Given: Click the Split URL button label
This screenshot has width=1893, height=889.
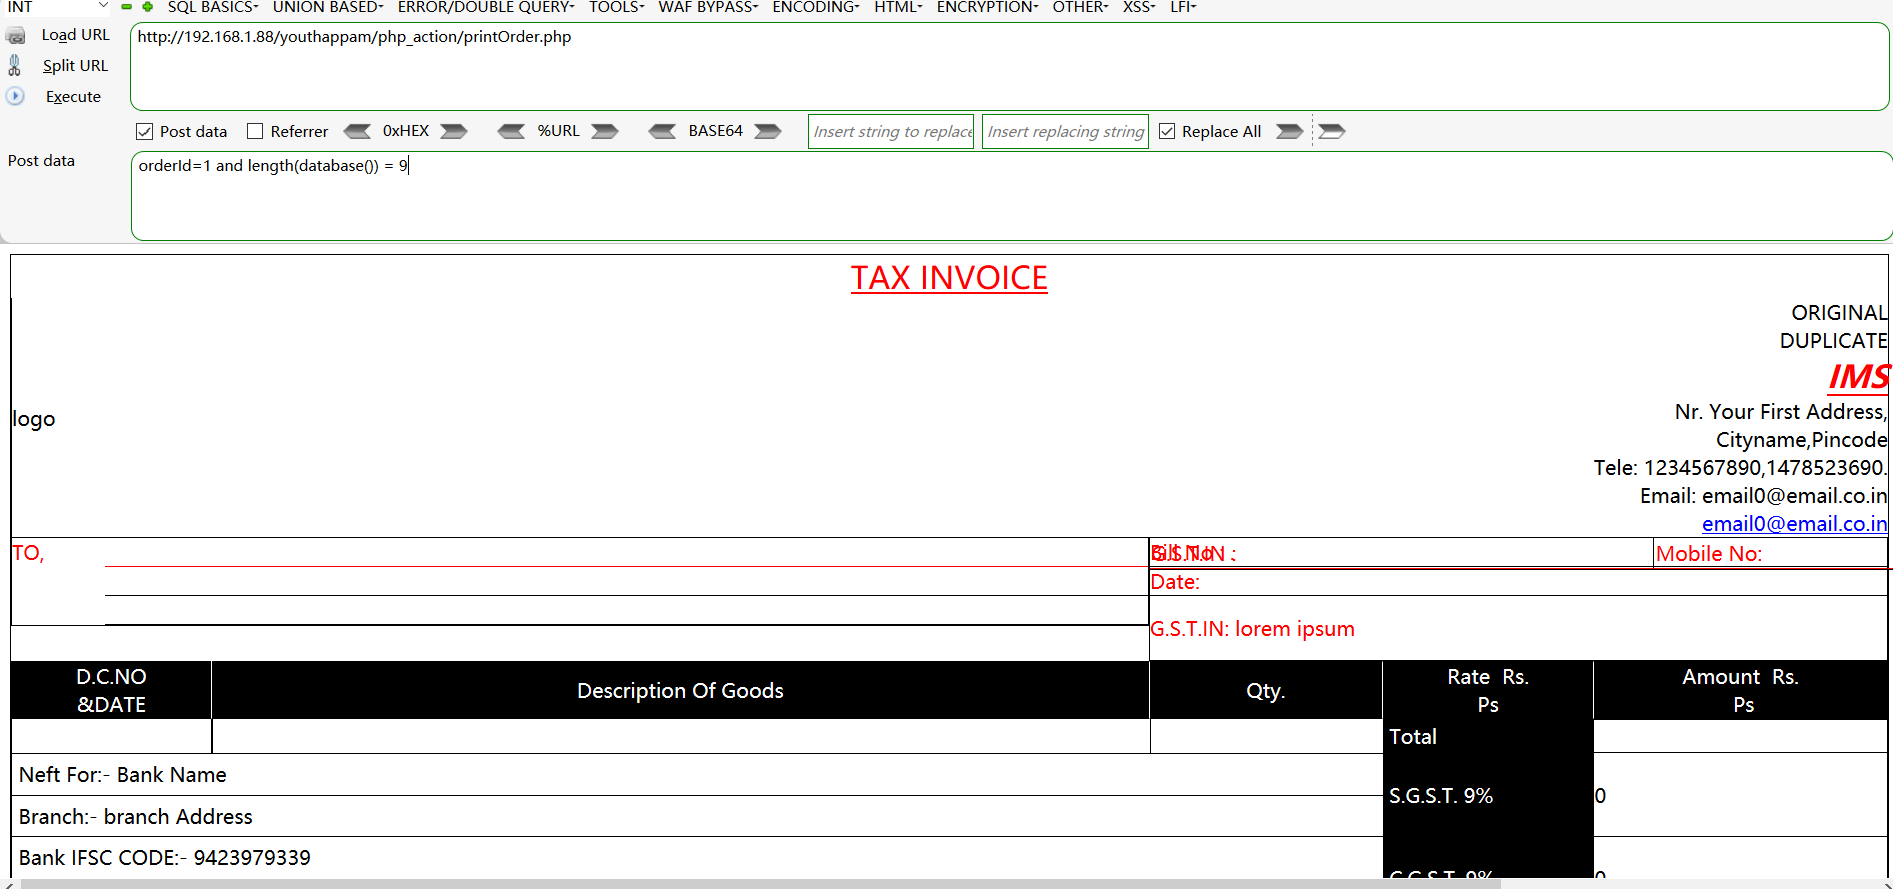Looking at the screenshot, I should [x=75, y=65].
